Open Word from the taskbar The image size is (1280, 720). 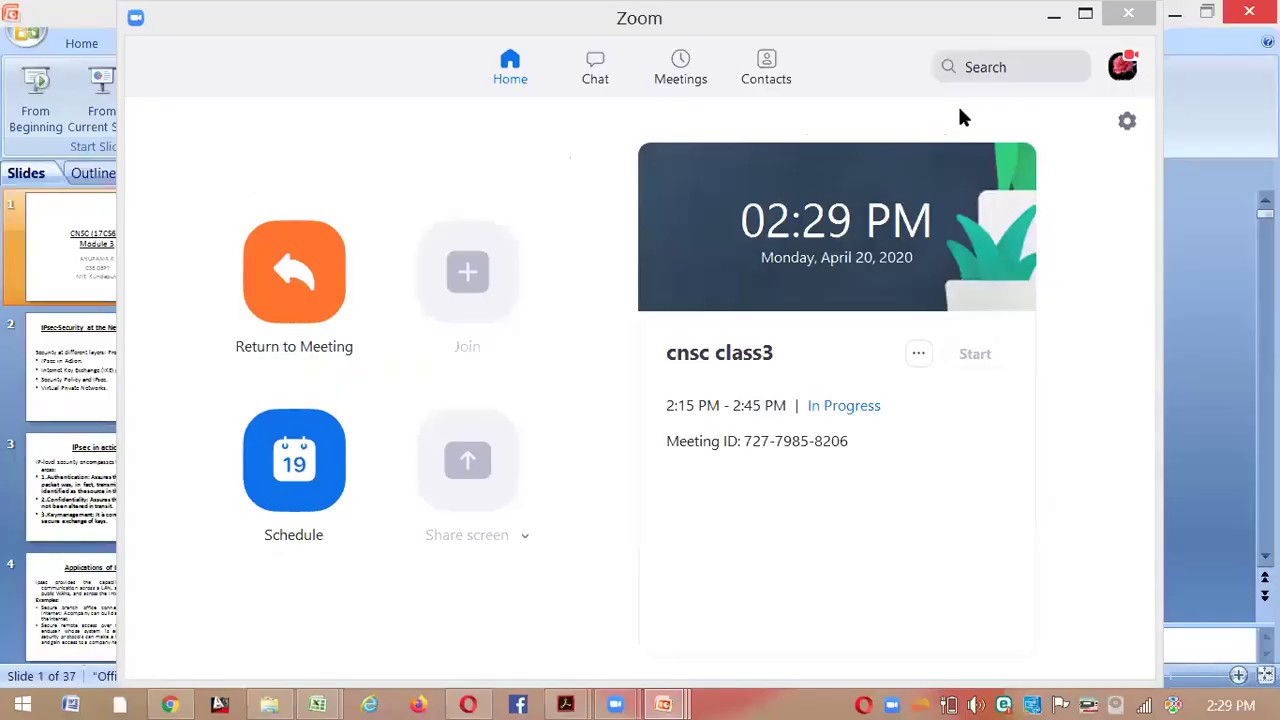[x=71, y=705]
